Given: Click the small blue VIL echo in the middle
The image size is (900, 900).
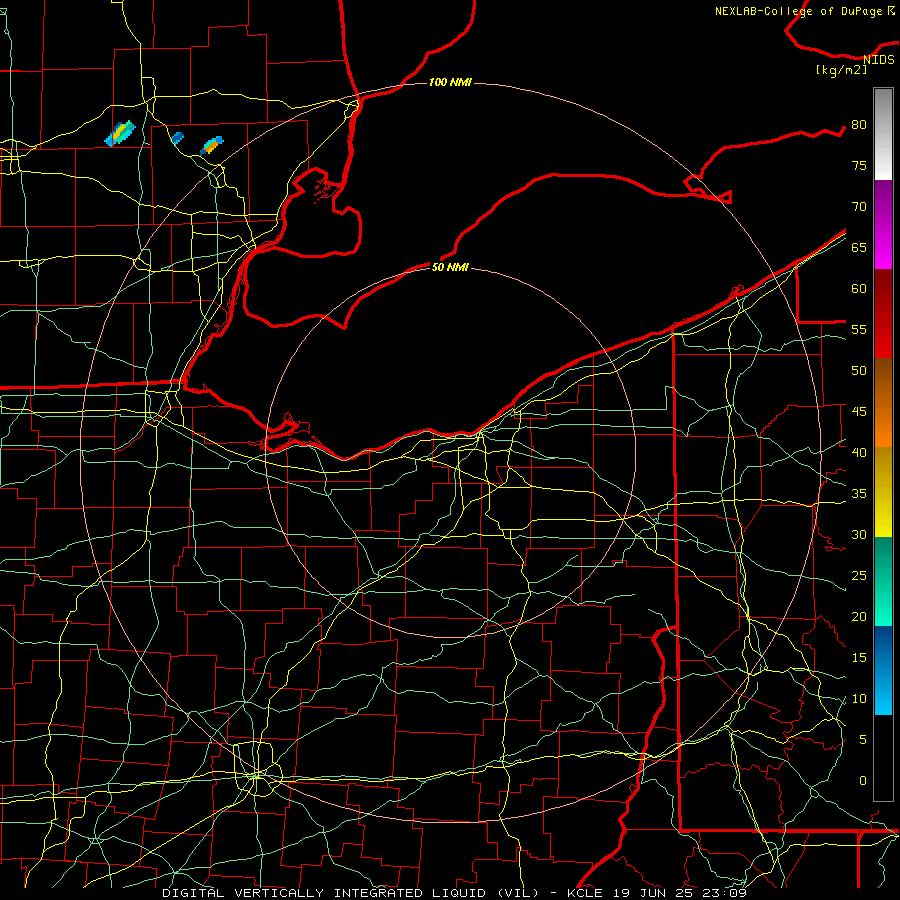Looking at the screenshot, I should pos(177,138).
